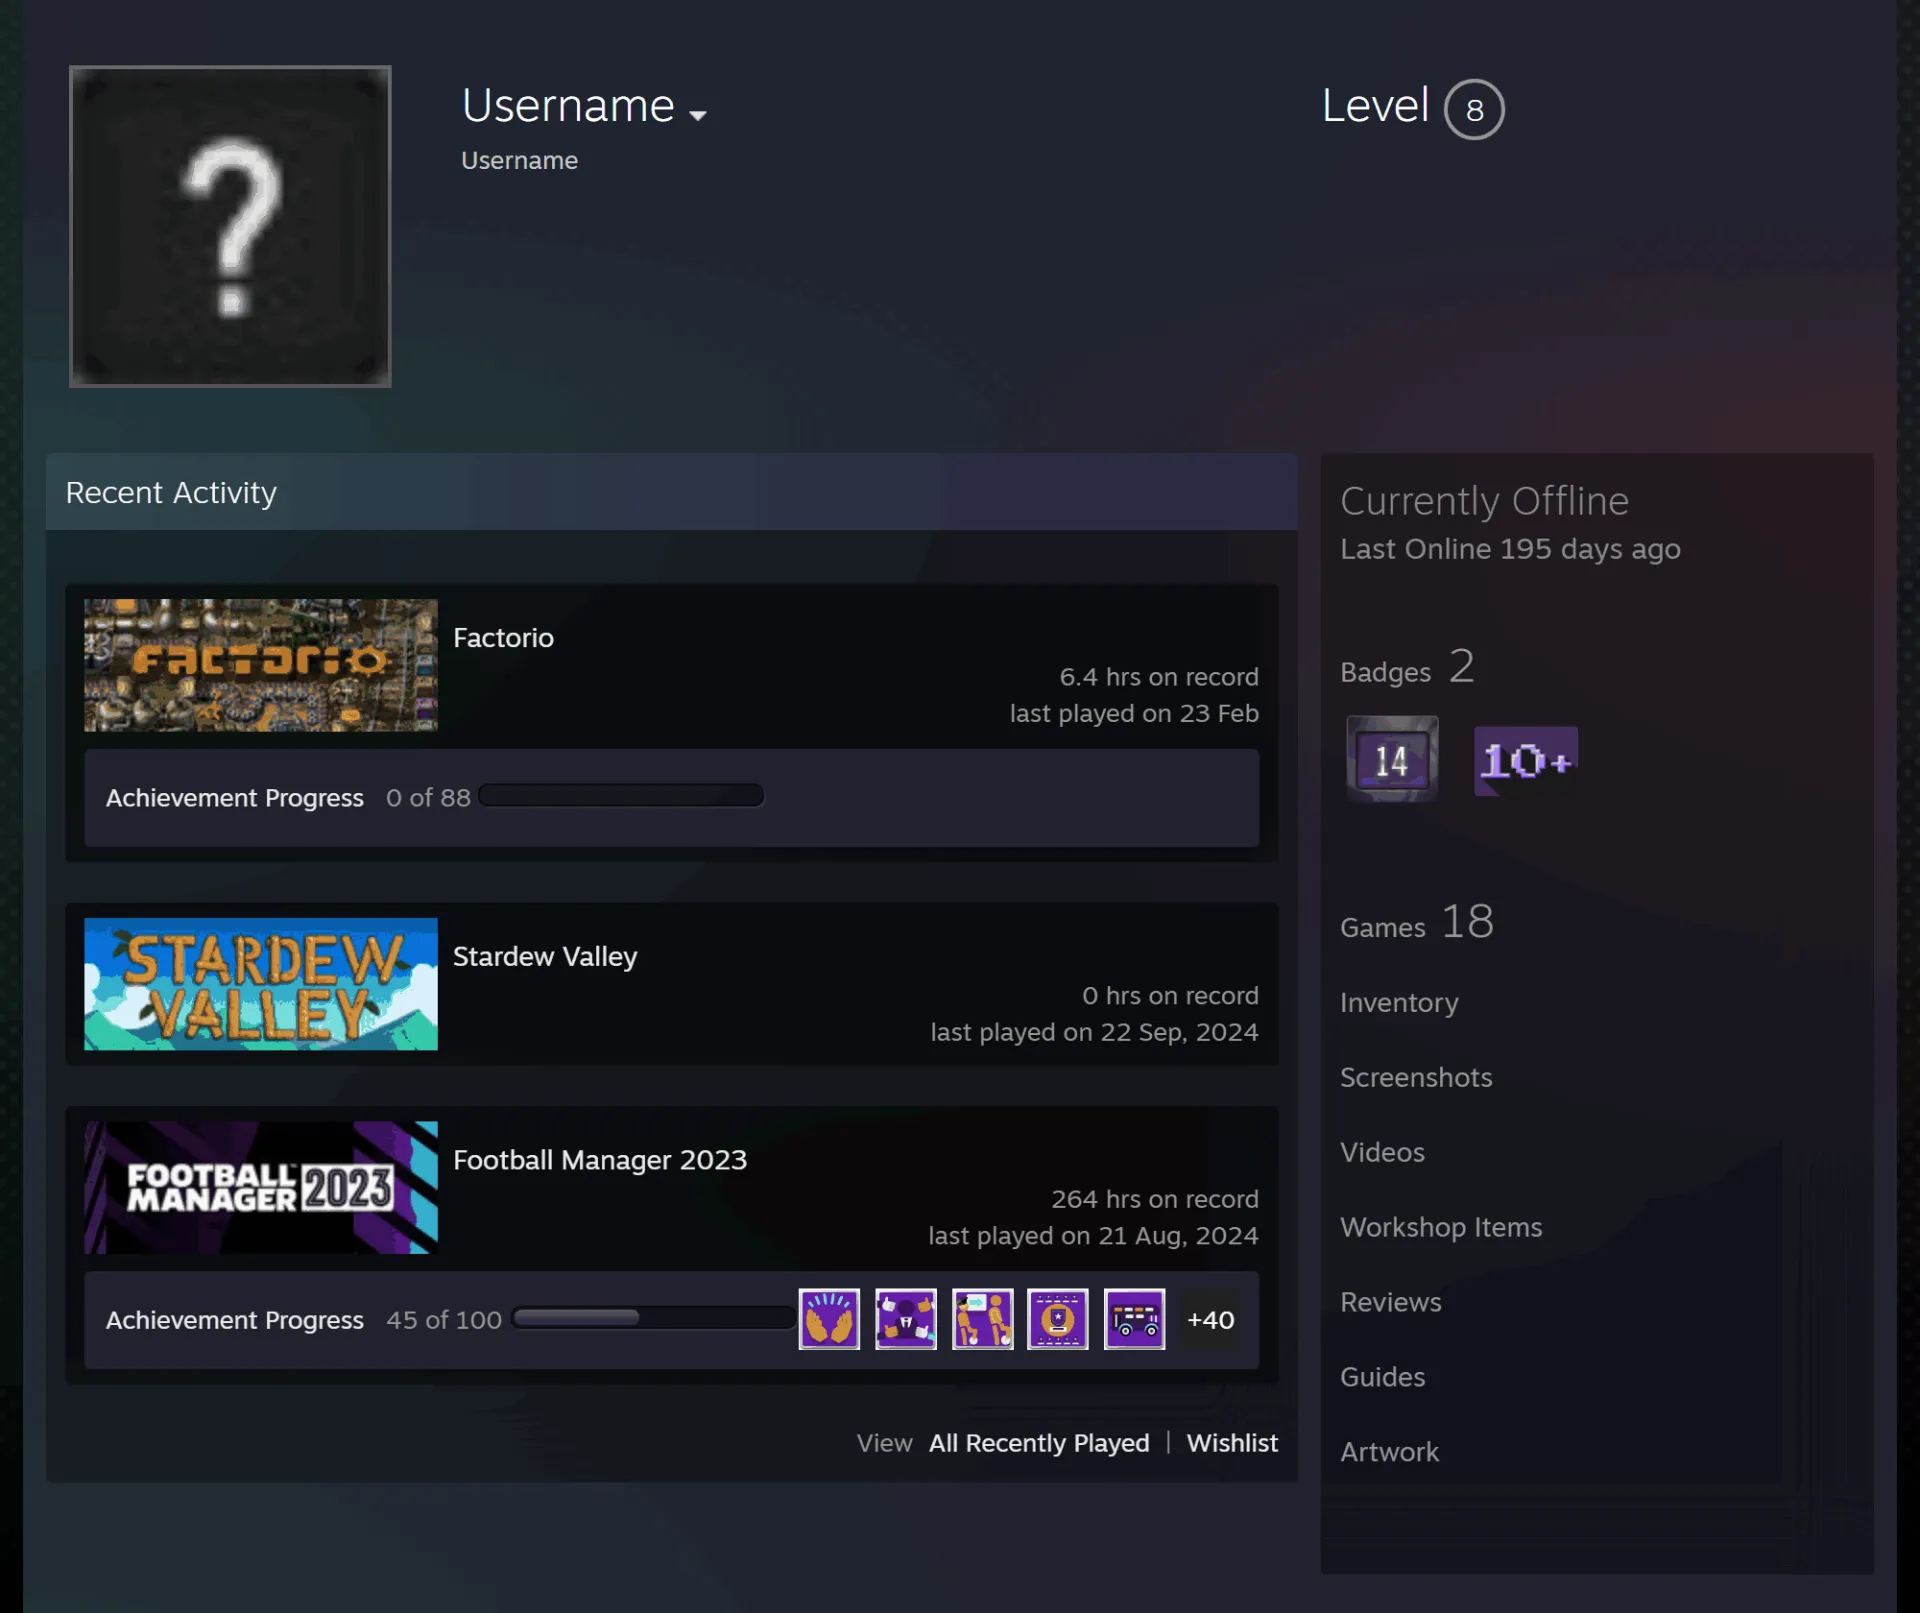
Task: Click the third Football Manager achievement icon
Action: [x=982, y=1319]
